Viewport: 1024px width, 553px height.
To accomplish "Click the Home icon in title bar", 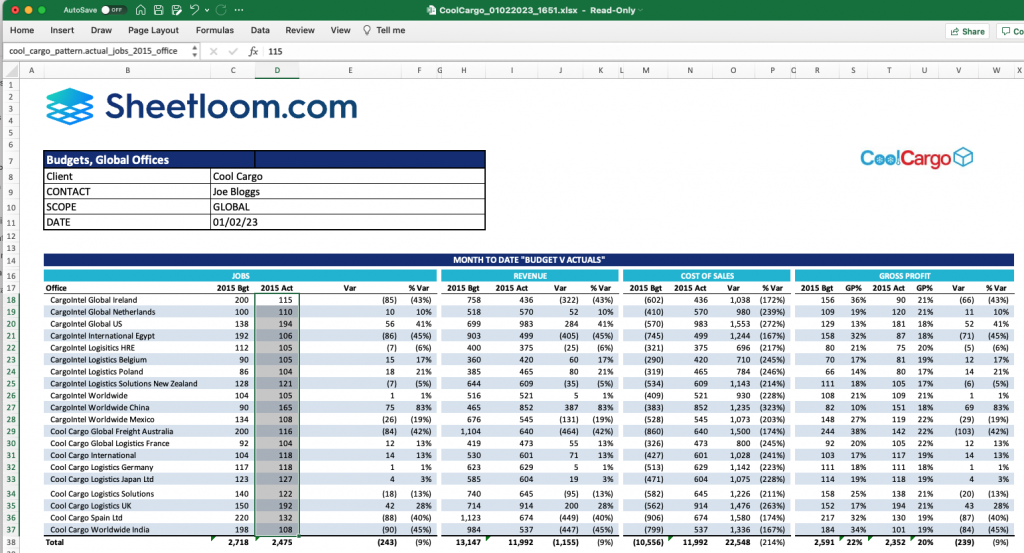I will (x=140, y=10).
